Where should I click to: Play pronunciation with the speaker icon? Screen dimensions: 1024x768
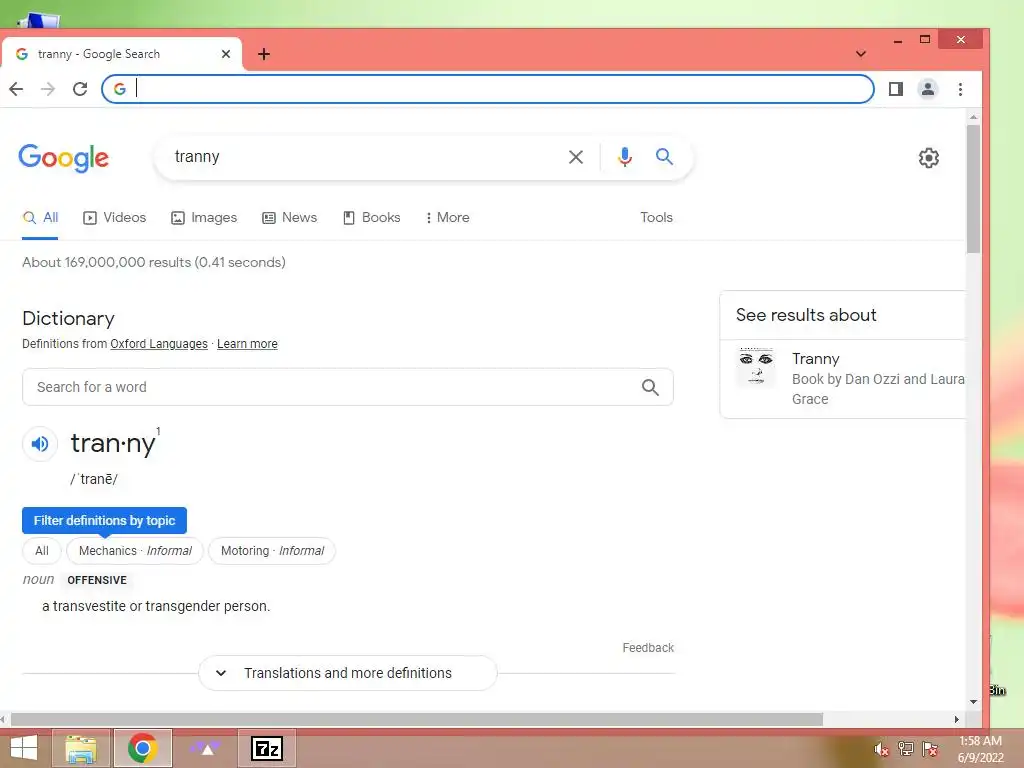[x=40, y=444]
